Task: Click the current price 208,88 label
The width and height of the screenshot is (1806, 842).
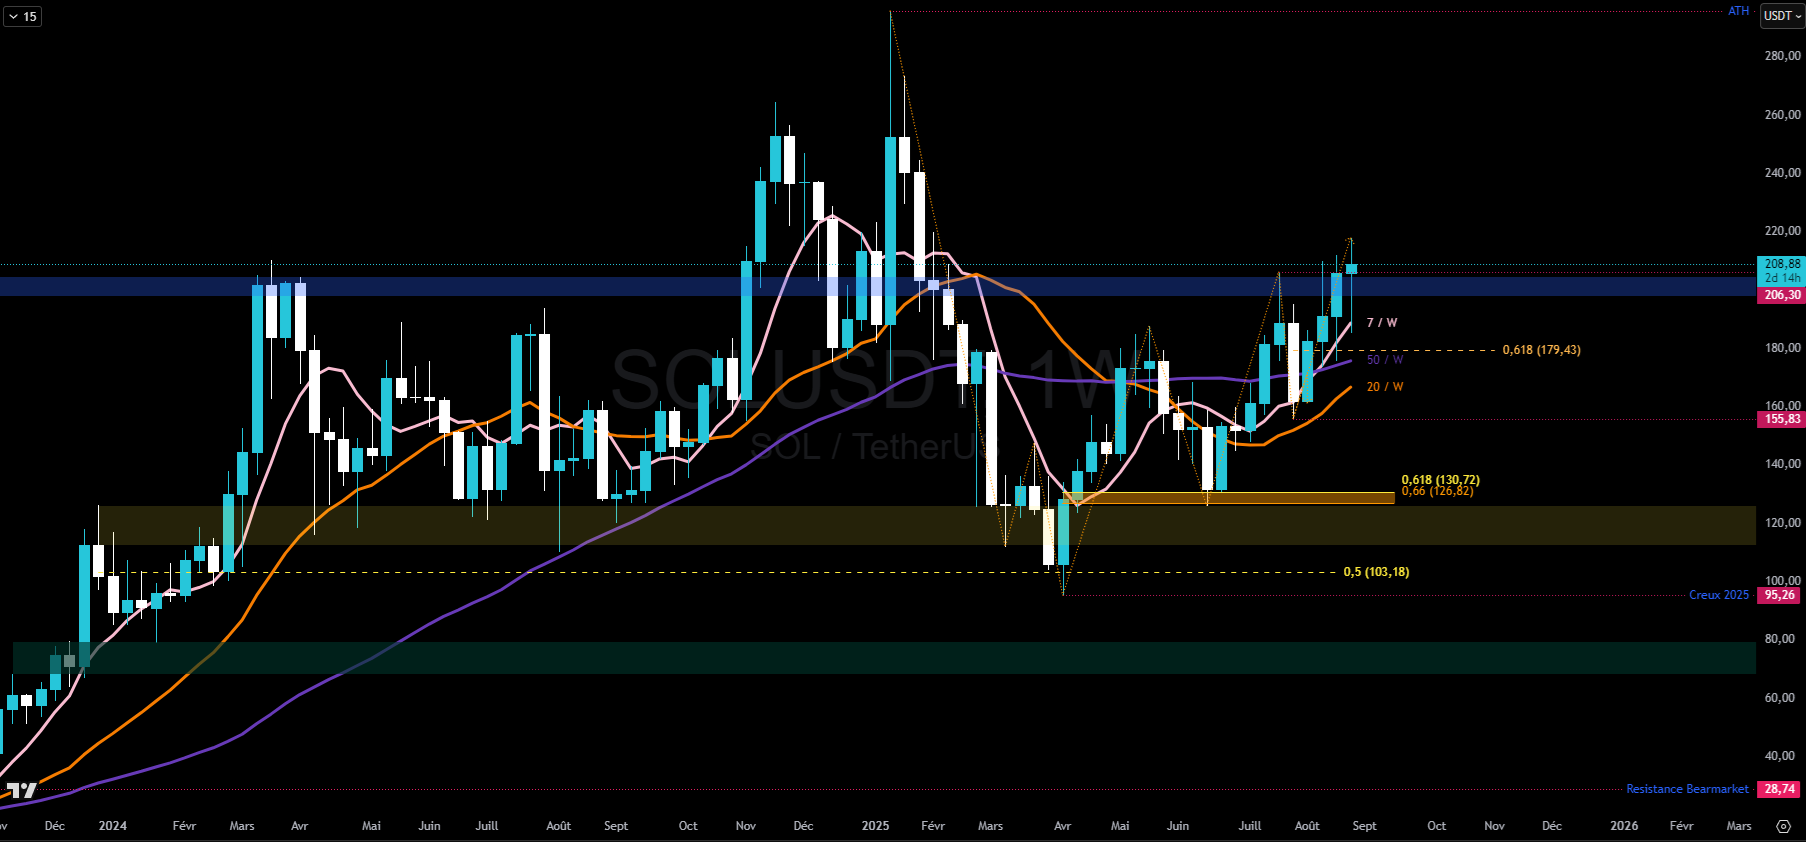Action: pyautogui.click(x=1781, y=265)
